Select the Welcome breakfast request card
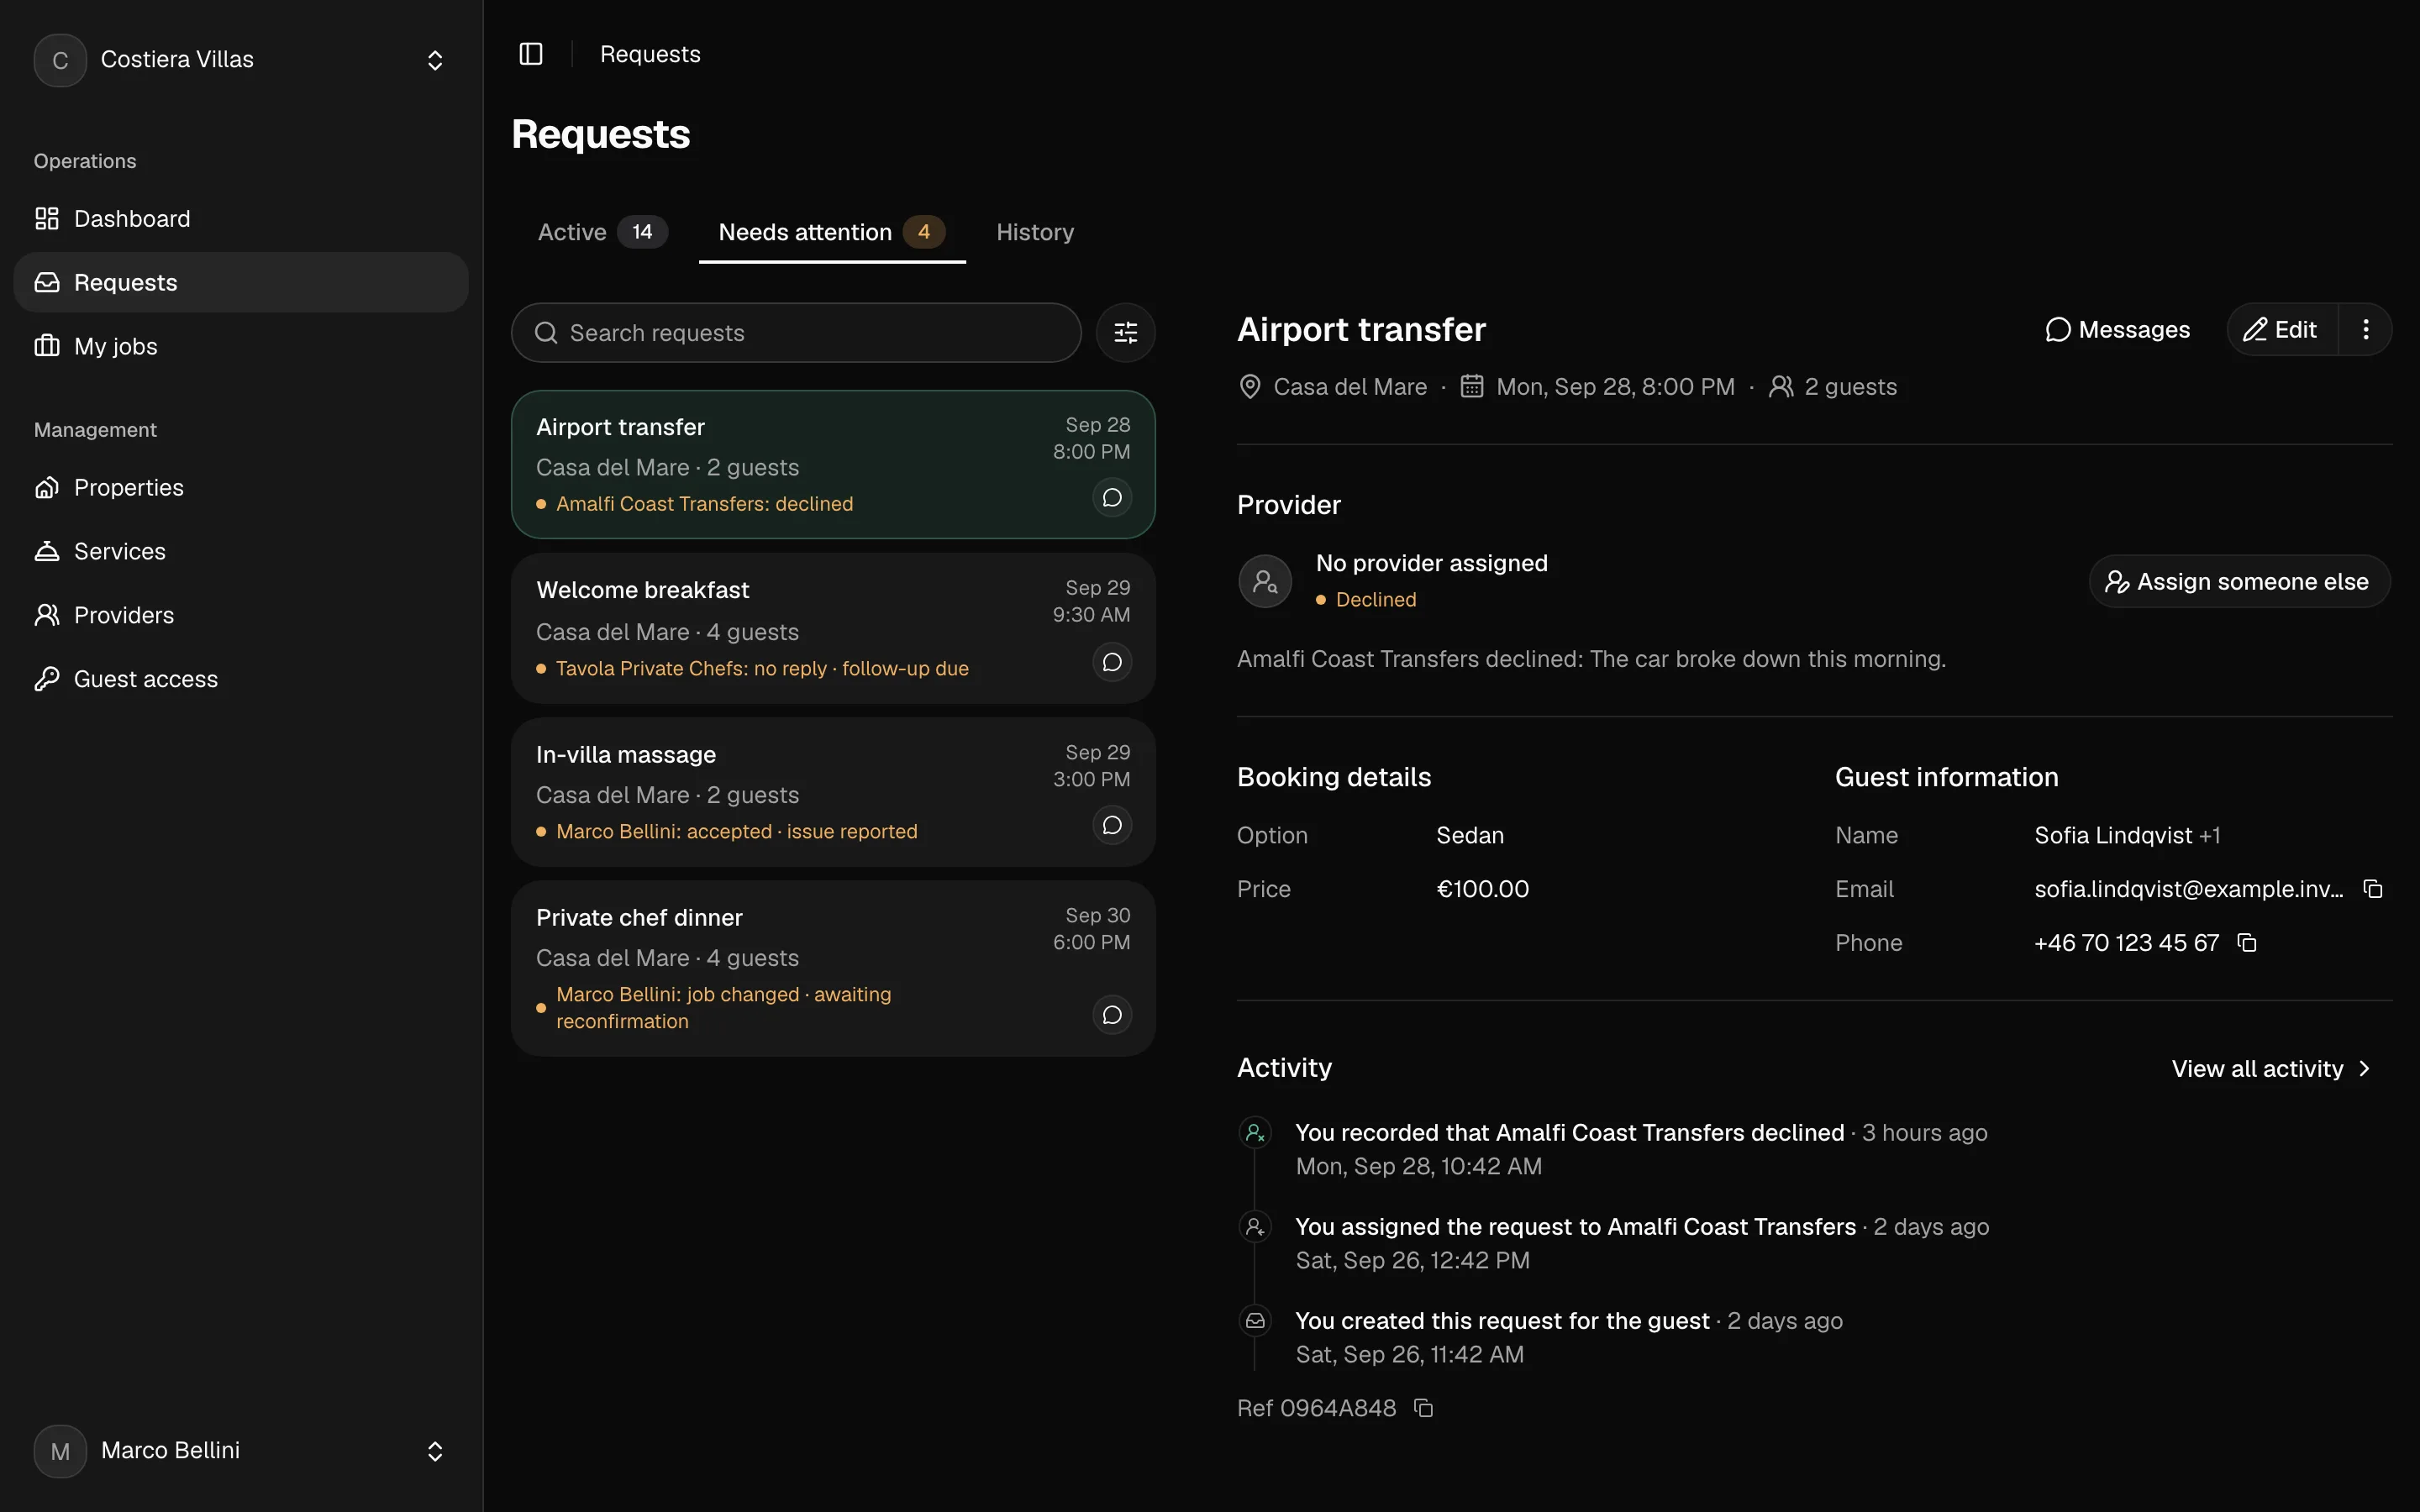This screenshot has width=2420, height=1512. click(x=833, y=628)
